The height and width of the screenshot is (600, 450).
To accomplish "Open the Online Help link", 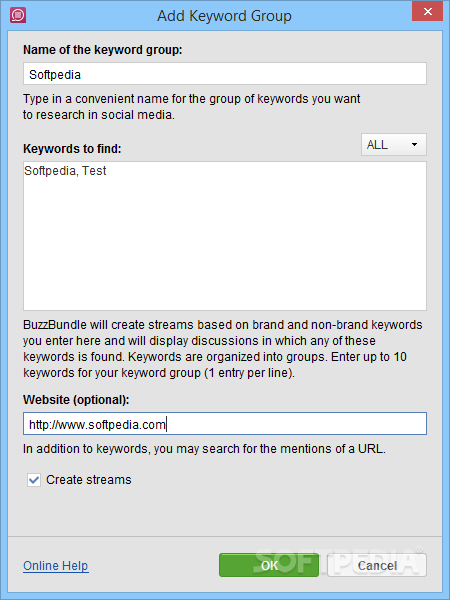I will pos(56,566).
